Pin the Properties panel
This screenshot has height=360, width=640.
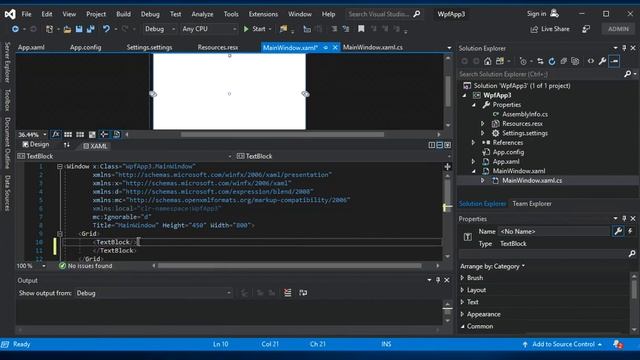click(x=624, y=219)
